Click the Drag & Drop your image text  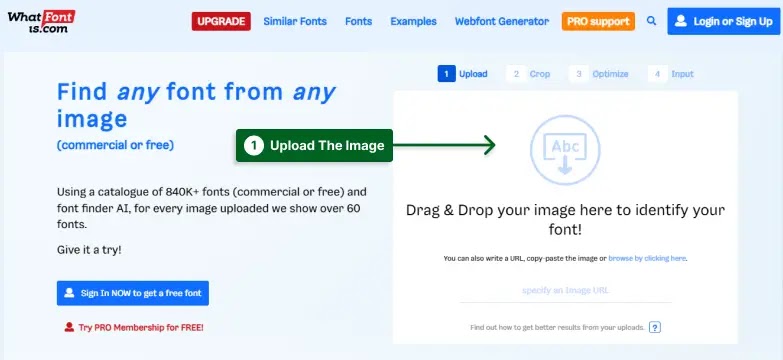click(565, 220)
